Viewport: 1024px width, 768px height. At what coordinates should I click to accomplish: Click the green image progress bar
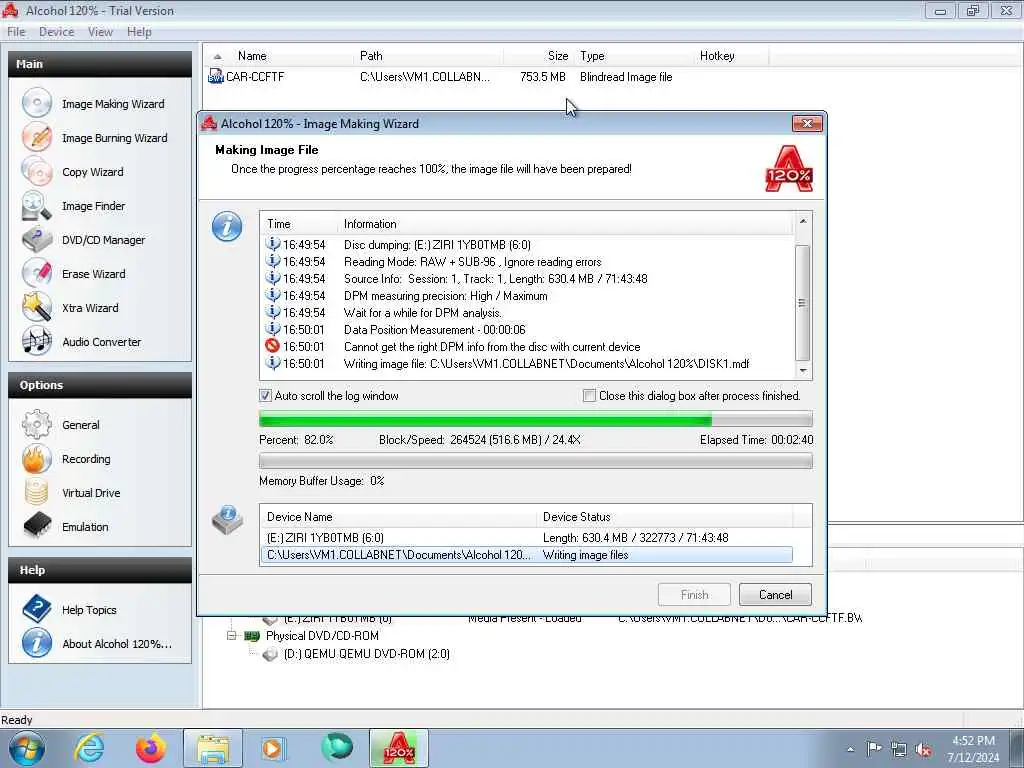[536, 419]
